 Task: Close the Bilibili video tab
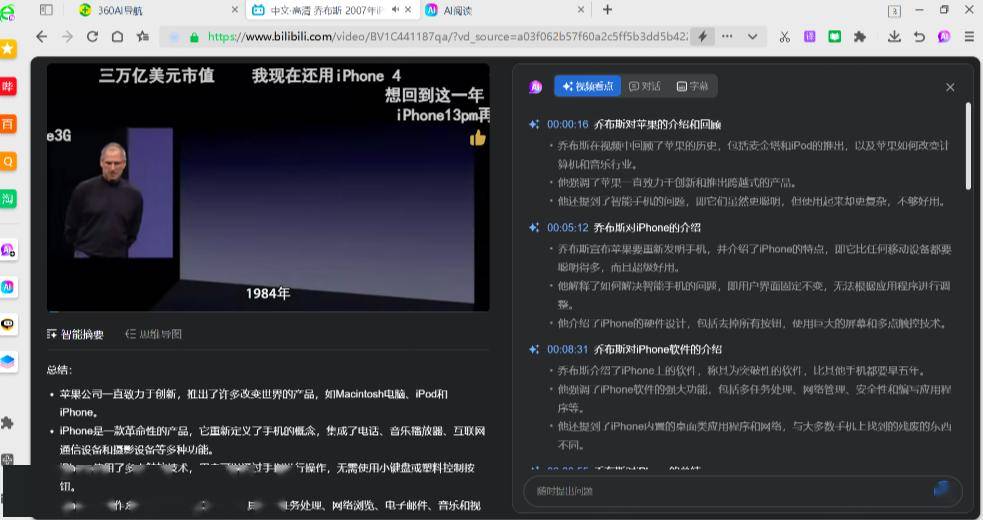408,9
